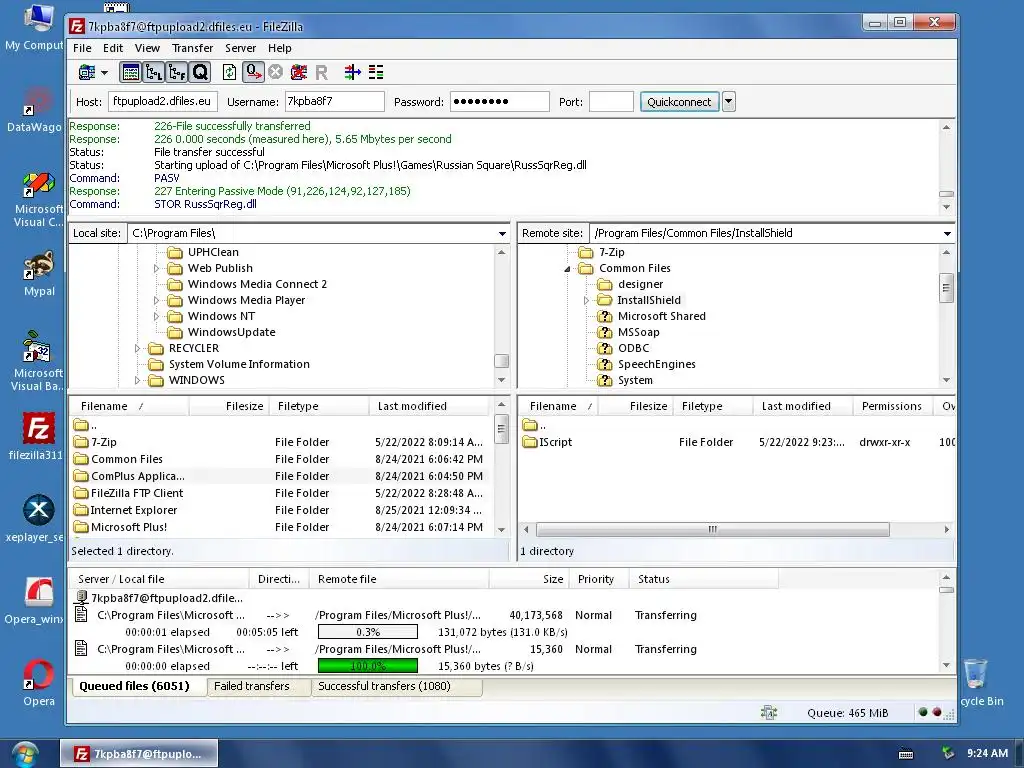The height and width of the screenshot is (768, 1024).
Task: Click the queue icon in the status bar
Action: pos(769,713)
